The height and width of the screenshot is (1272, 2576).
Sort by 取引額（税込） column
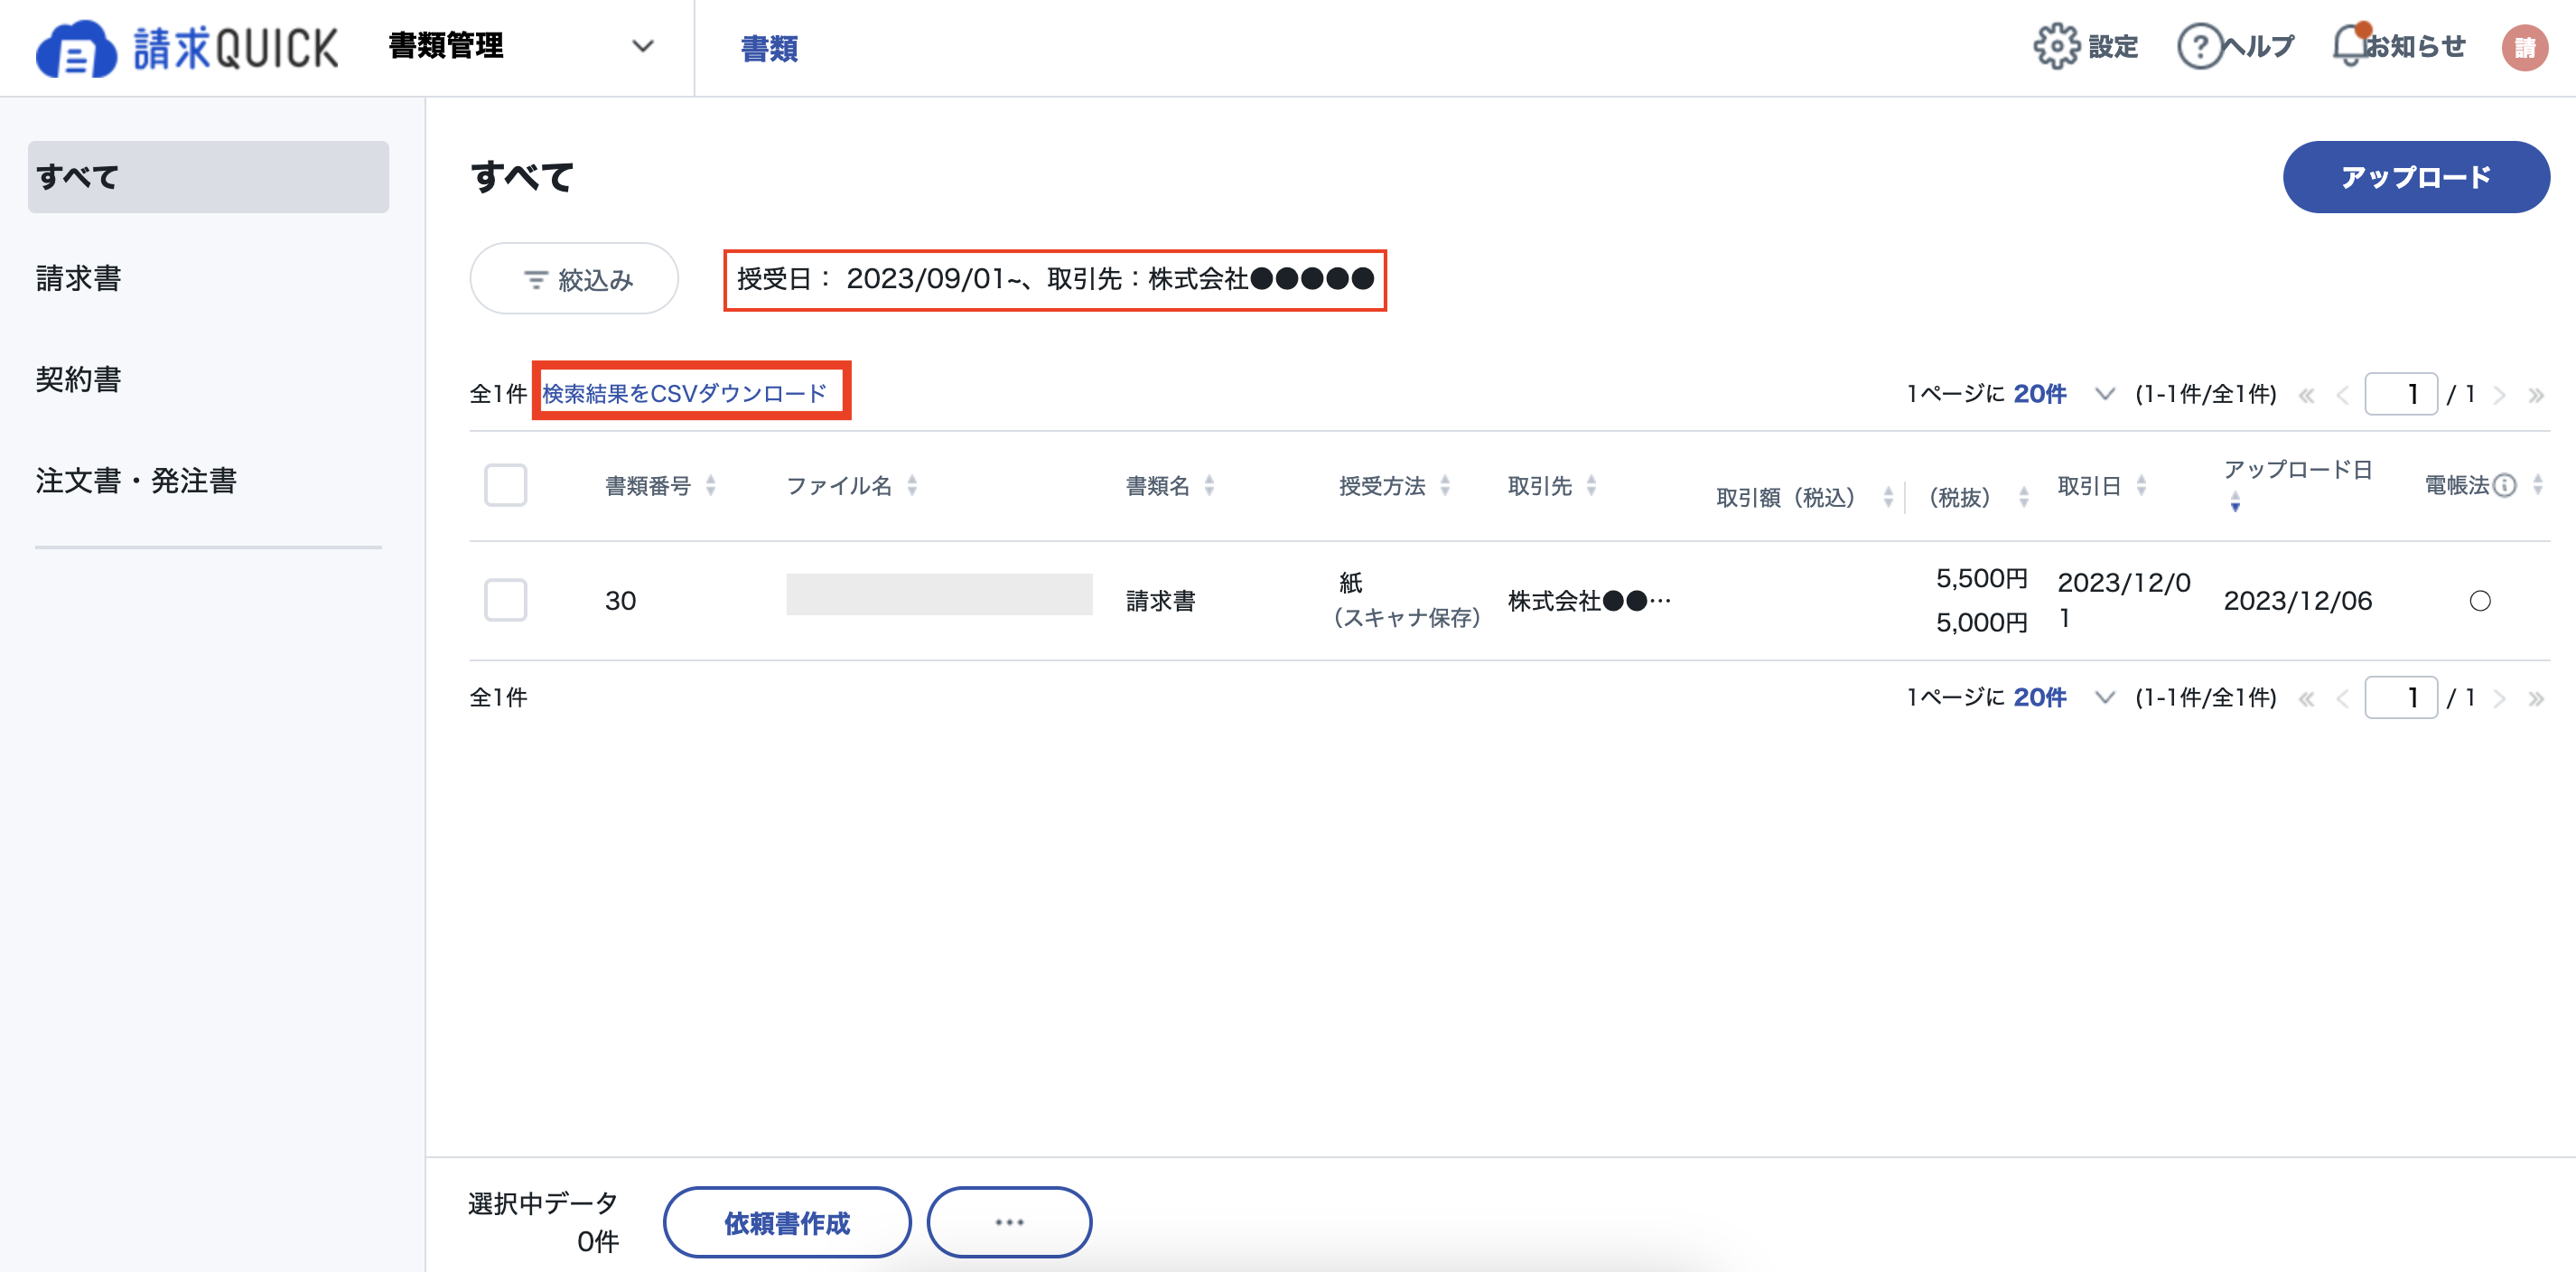click(x=1888, y=497)
